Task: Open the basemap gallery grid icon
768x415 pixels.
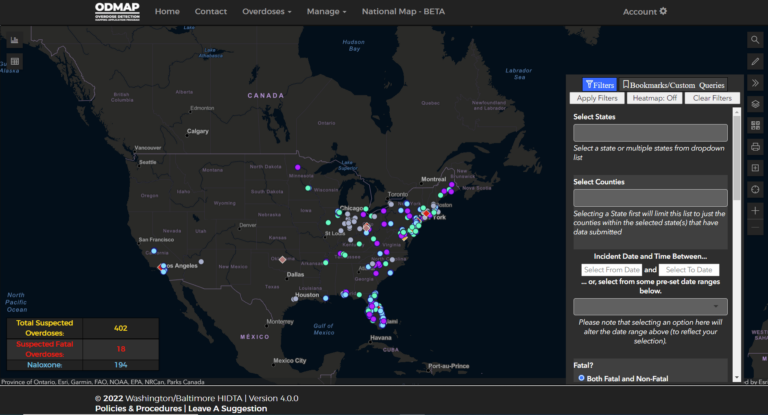Action: (755, 125)
